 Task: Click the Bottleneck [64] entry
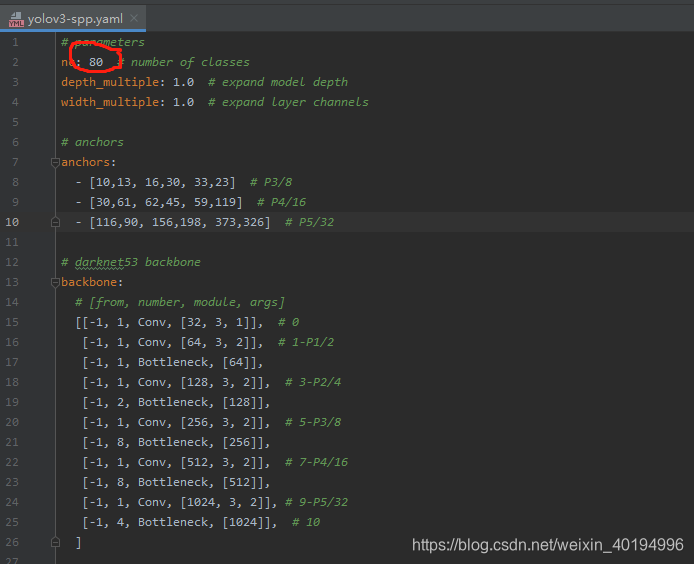173,363
